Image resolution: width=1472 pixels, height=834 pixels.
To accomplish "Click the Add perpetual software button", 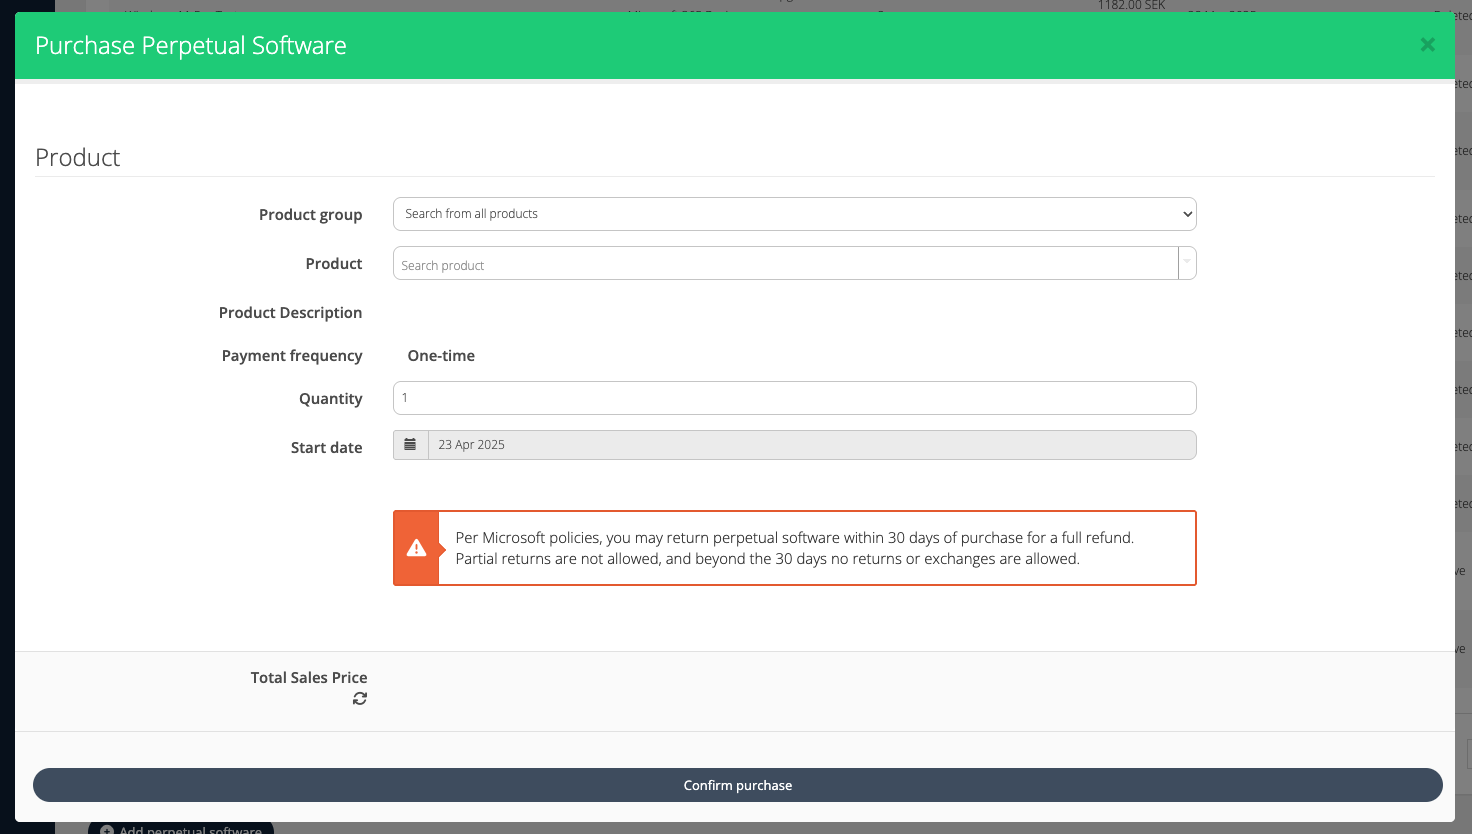I will [x=190, y=829].
